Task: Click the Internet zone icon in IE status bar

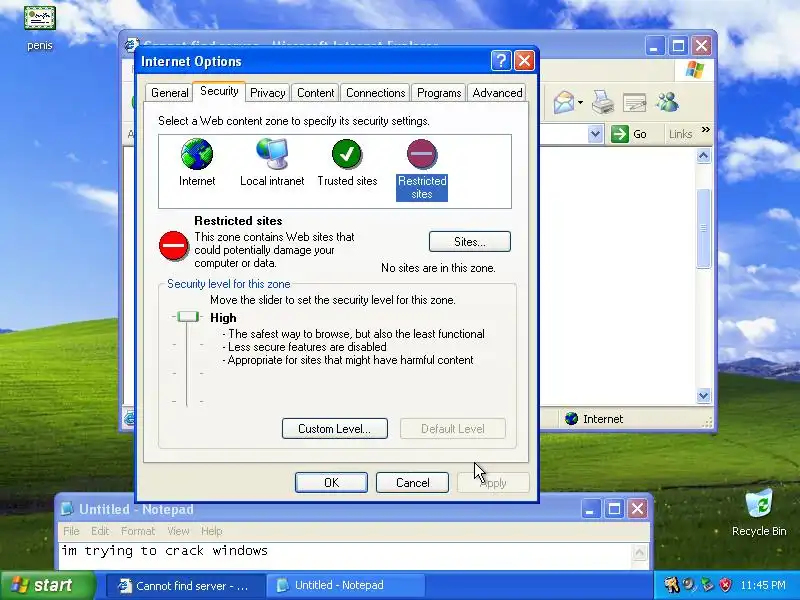Action: point(571,419)
